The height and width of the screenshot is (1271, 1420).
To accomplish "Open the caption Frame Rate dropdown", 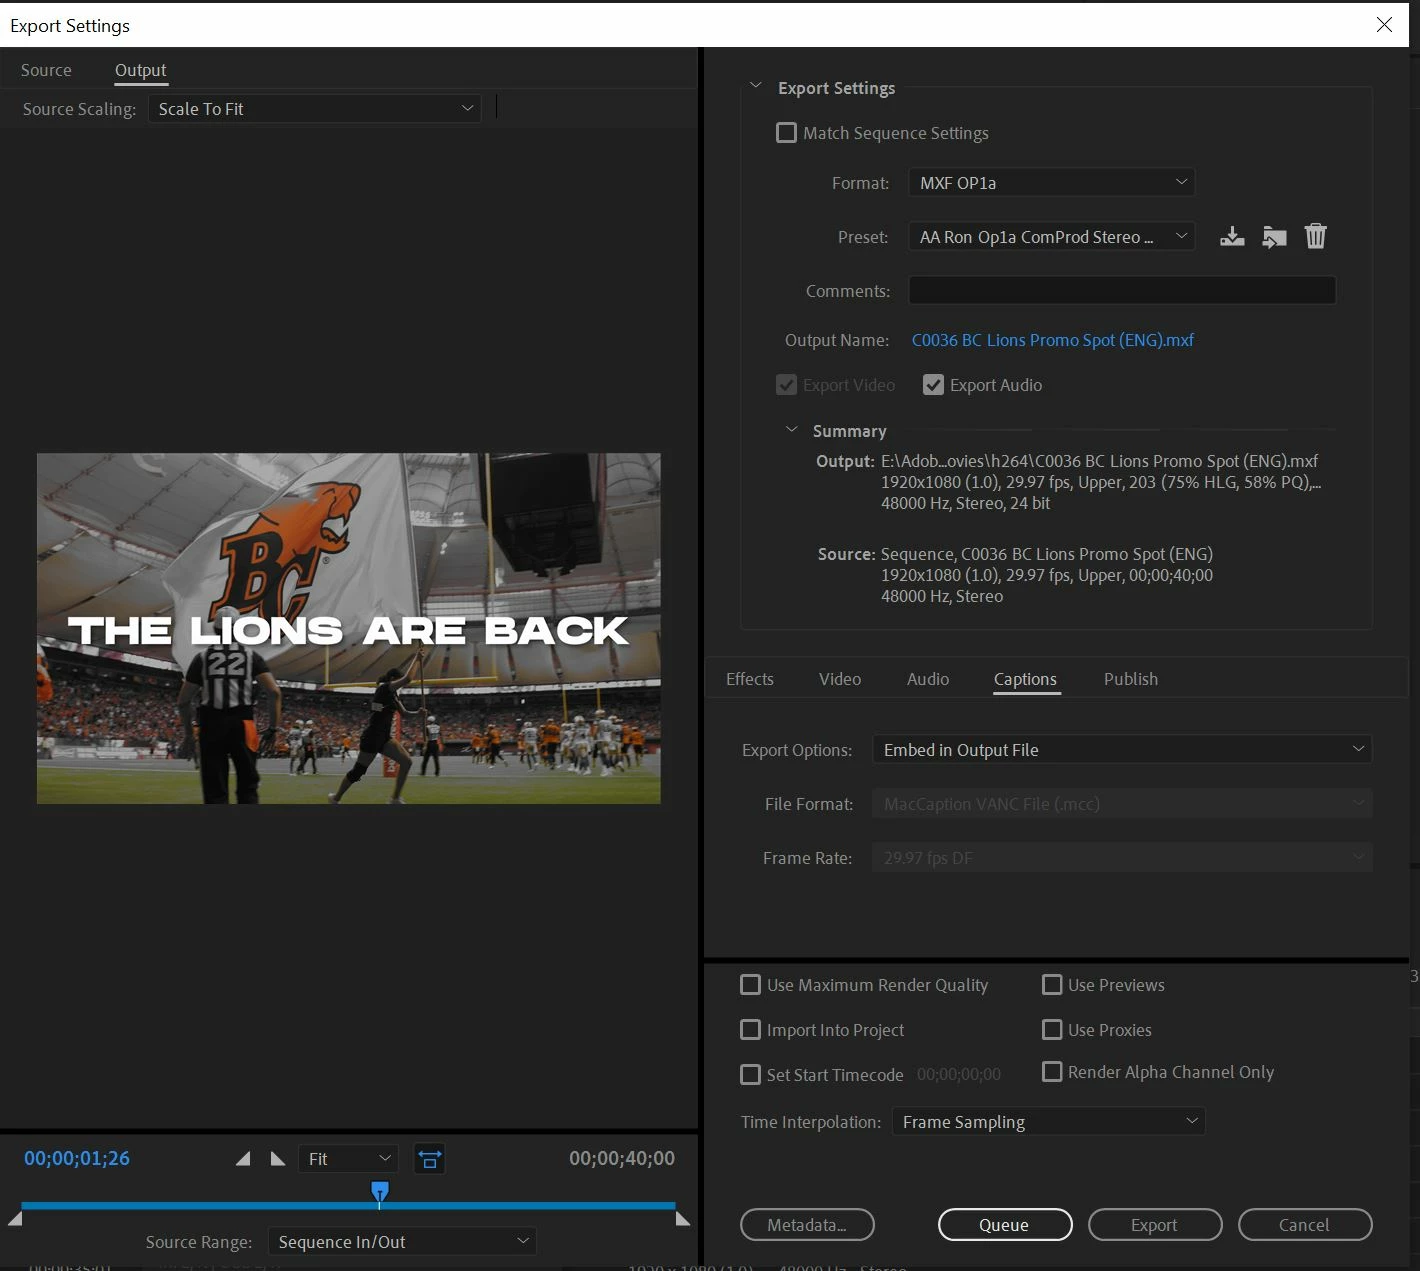I will 1122,858.
